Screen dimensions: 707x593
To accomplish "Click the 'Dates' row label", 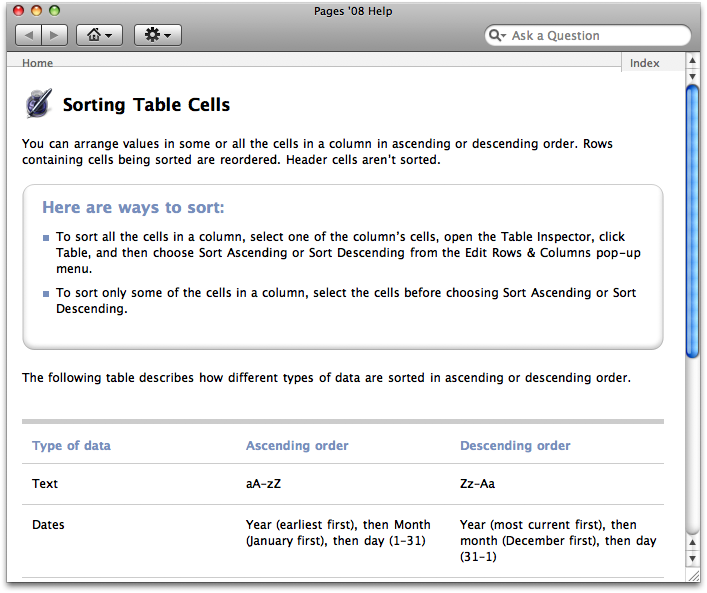I will (x=48, y=524).
